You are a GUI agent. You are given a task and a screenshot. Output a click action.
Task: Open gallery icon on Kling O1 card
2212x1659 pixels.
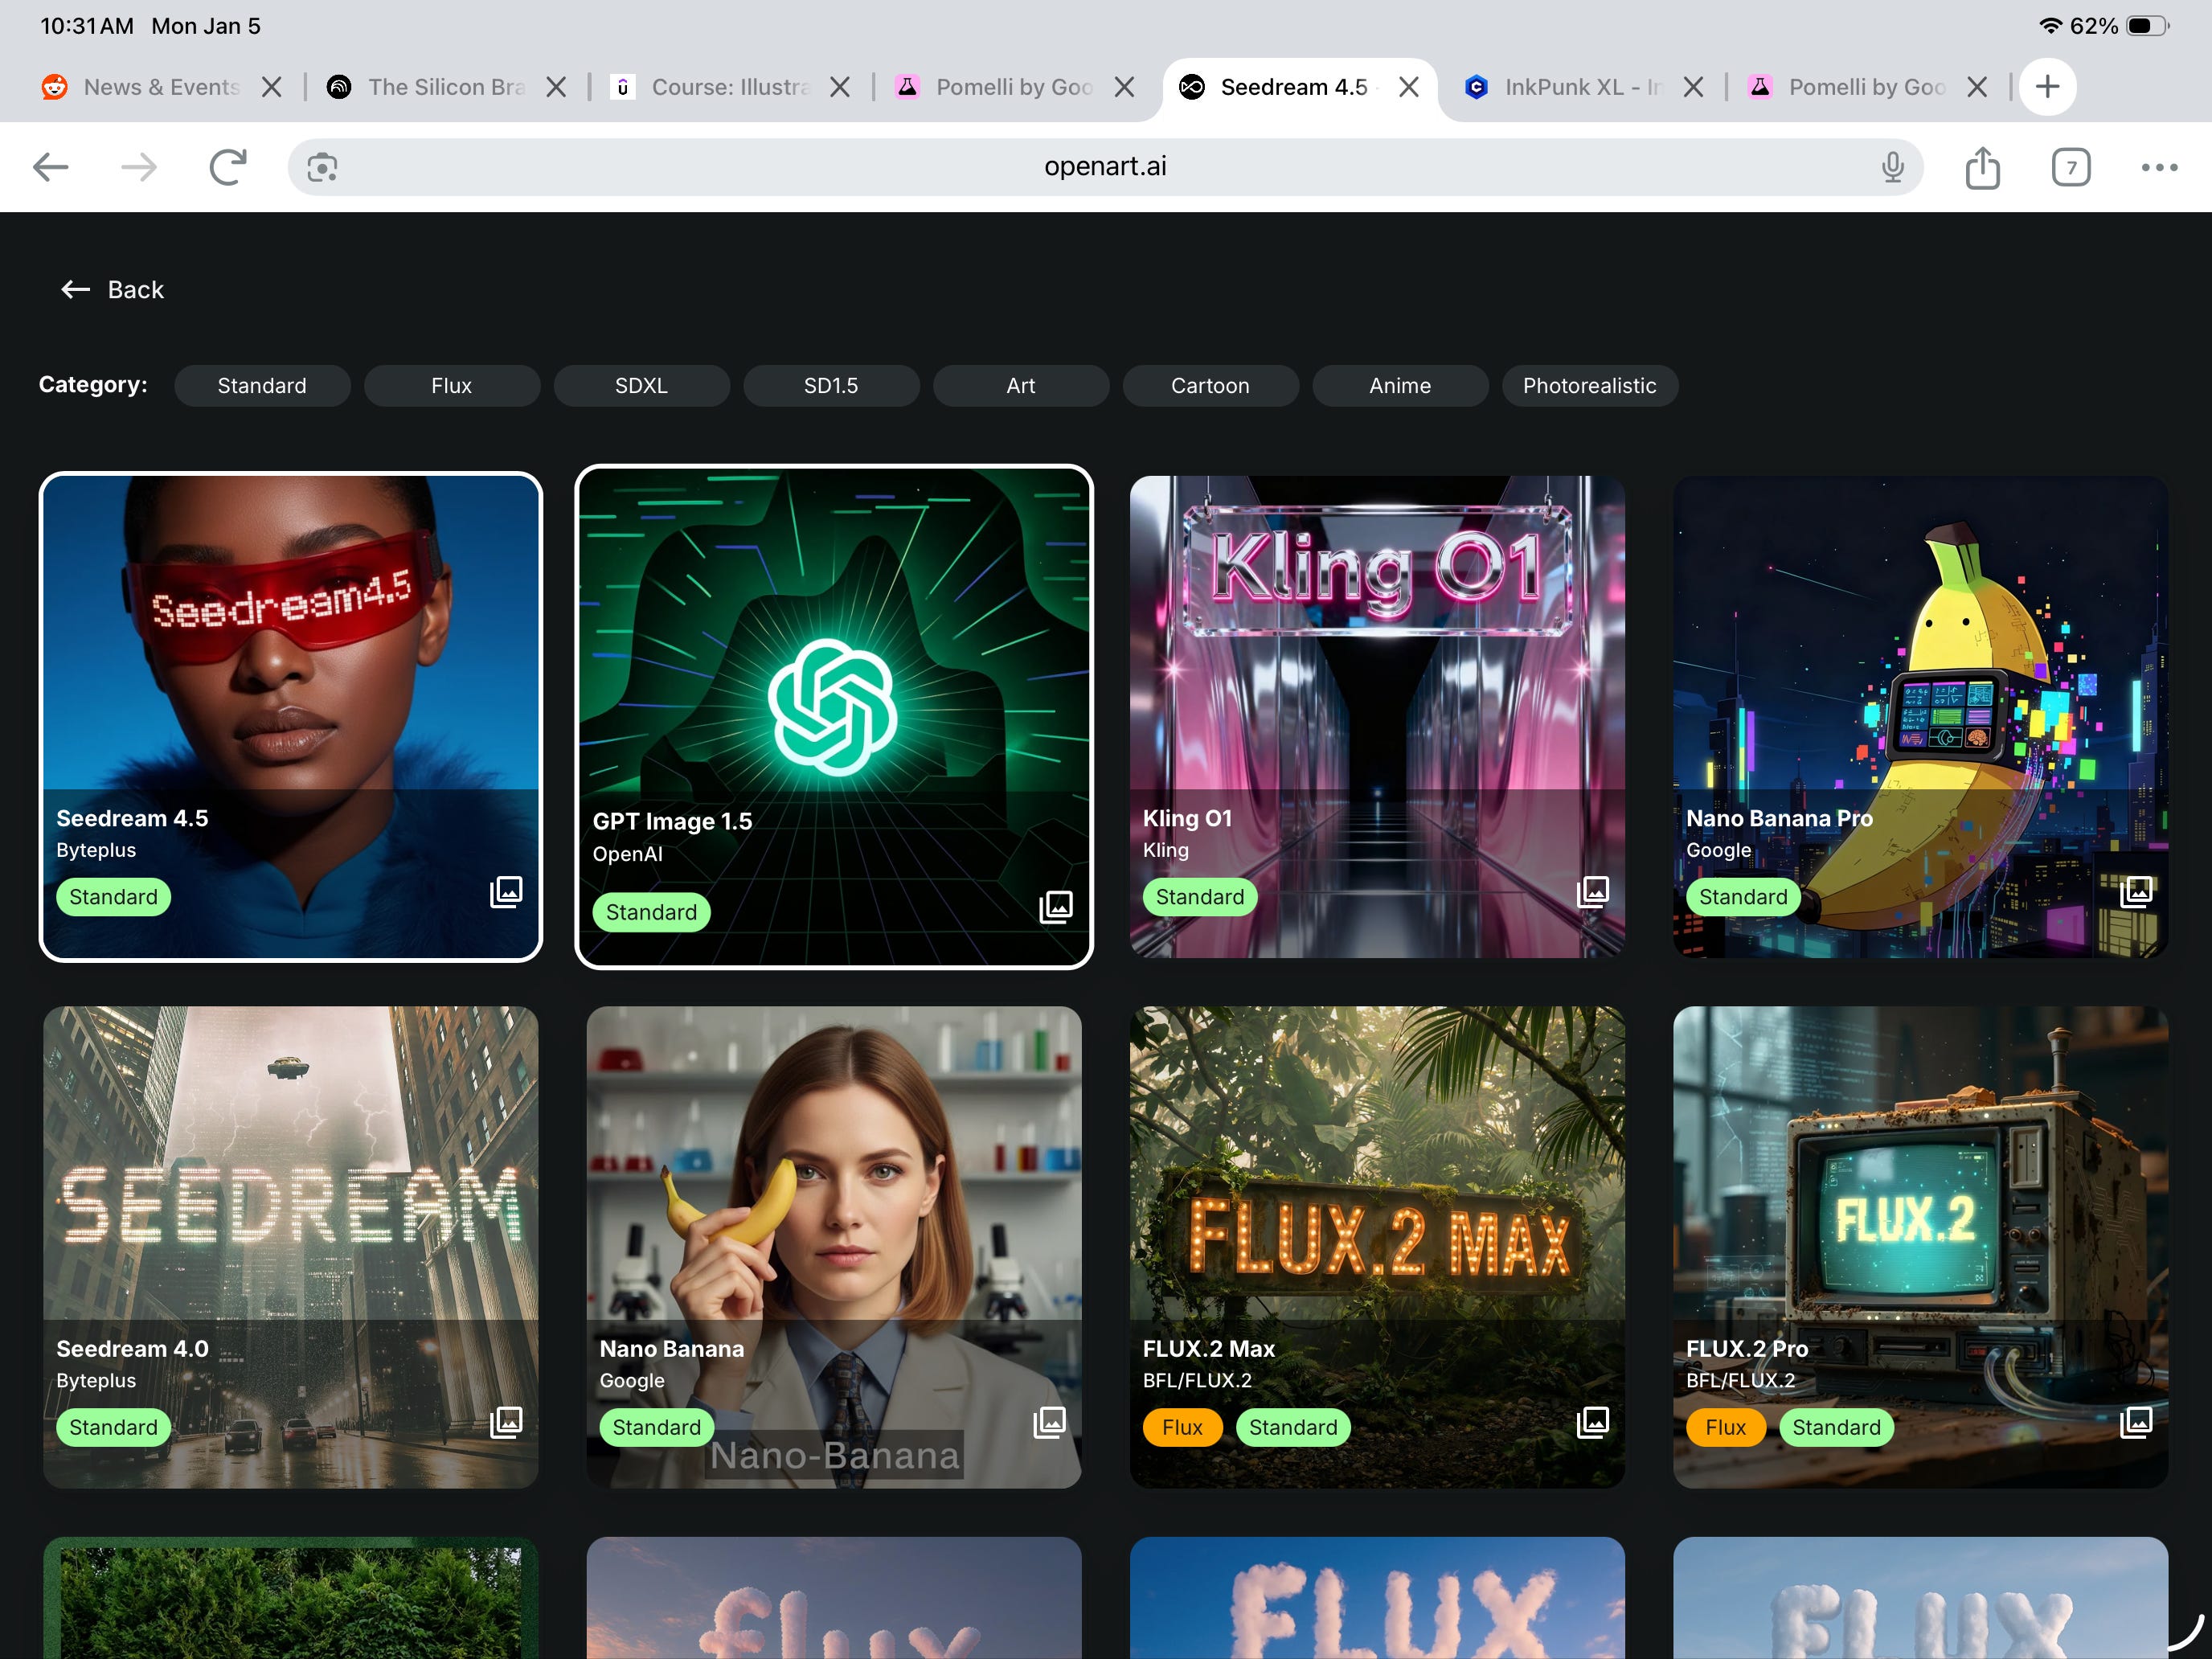[1592, 891]
